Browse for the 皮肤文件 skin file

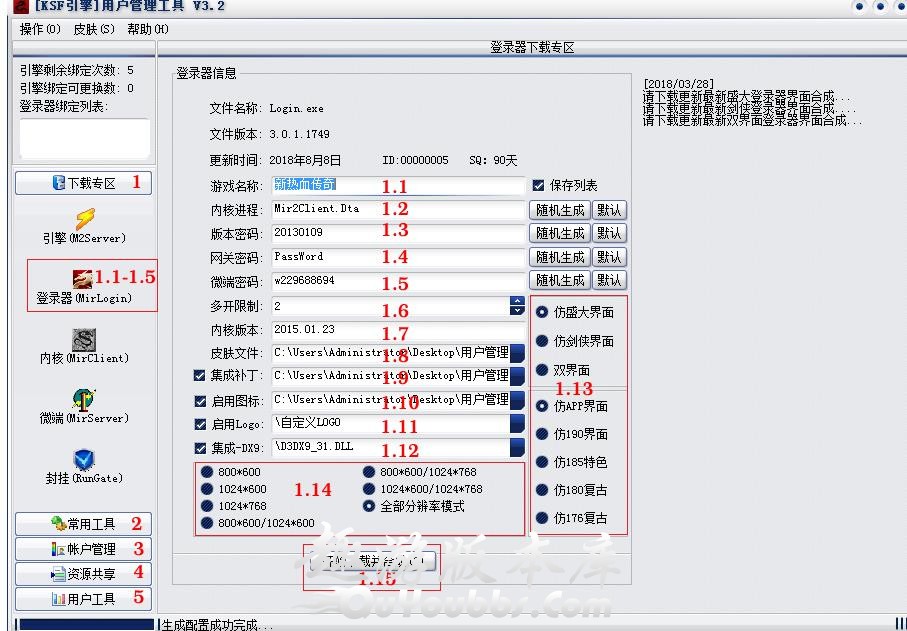pyautogui.click(x=517, y=353)
